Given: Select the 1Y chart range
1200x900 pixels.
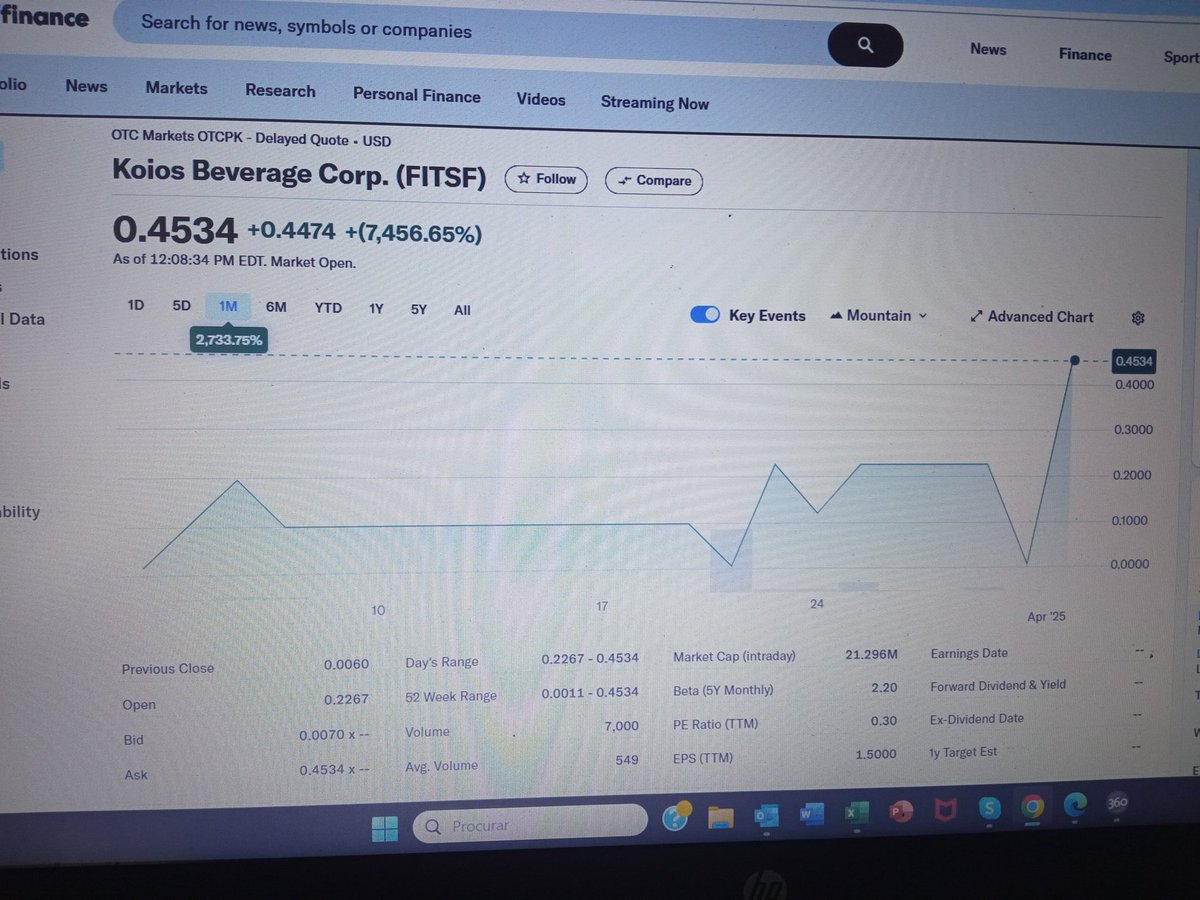Looking at the screenshot, I should click(x=376, y=309).
